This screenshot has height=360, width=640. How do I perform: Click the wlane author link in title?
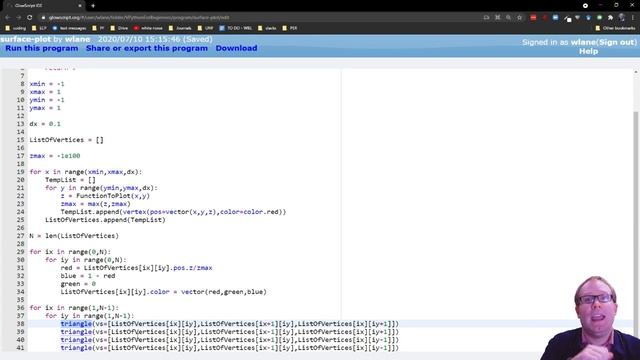click(x=77, y=39)
